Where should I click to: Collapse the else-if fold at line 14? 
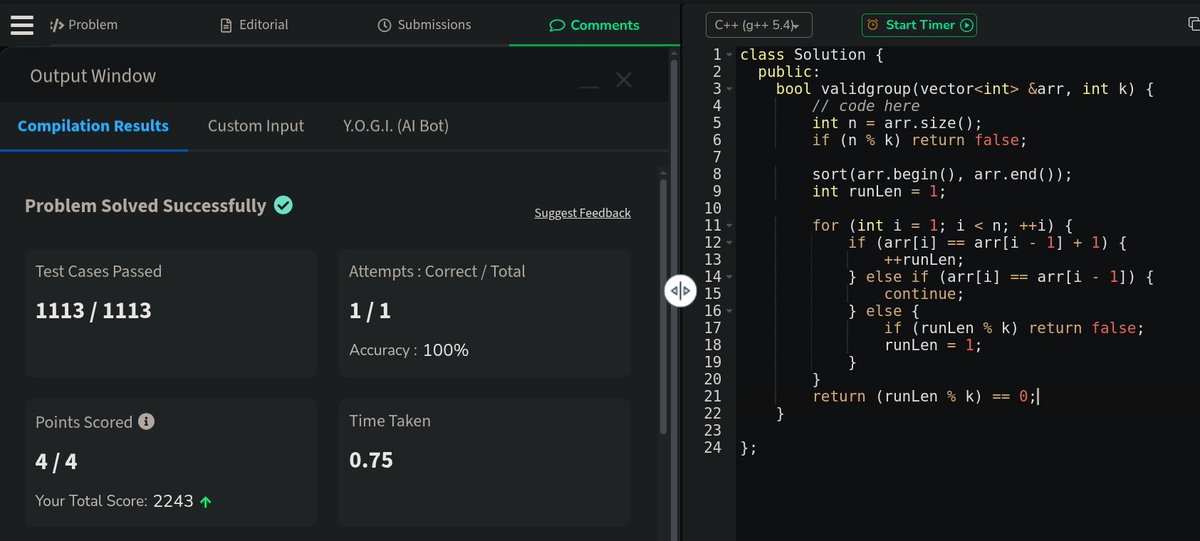click(x=730, y=277)
